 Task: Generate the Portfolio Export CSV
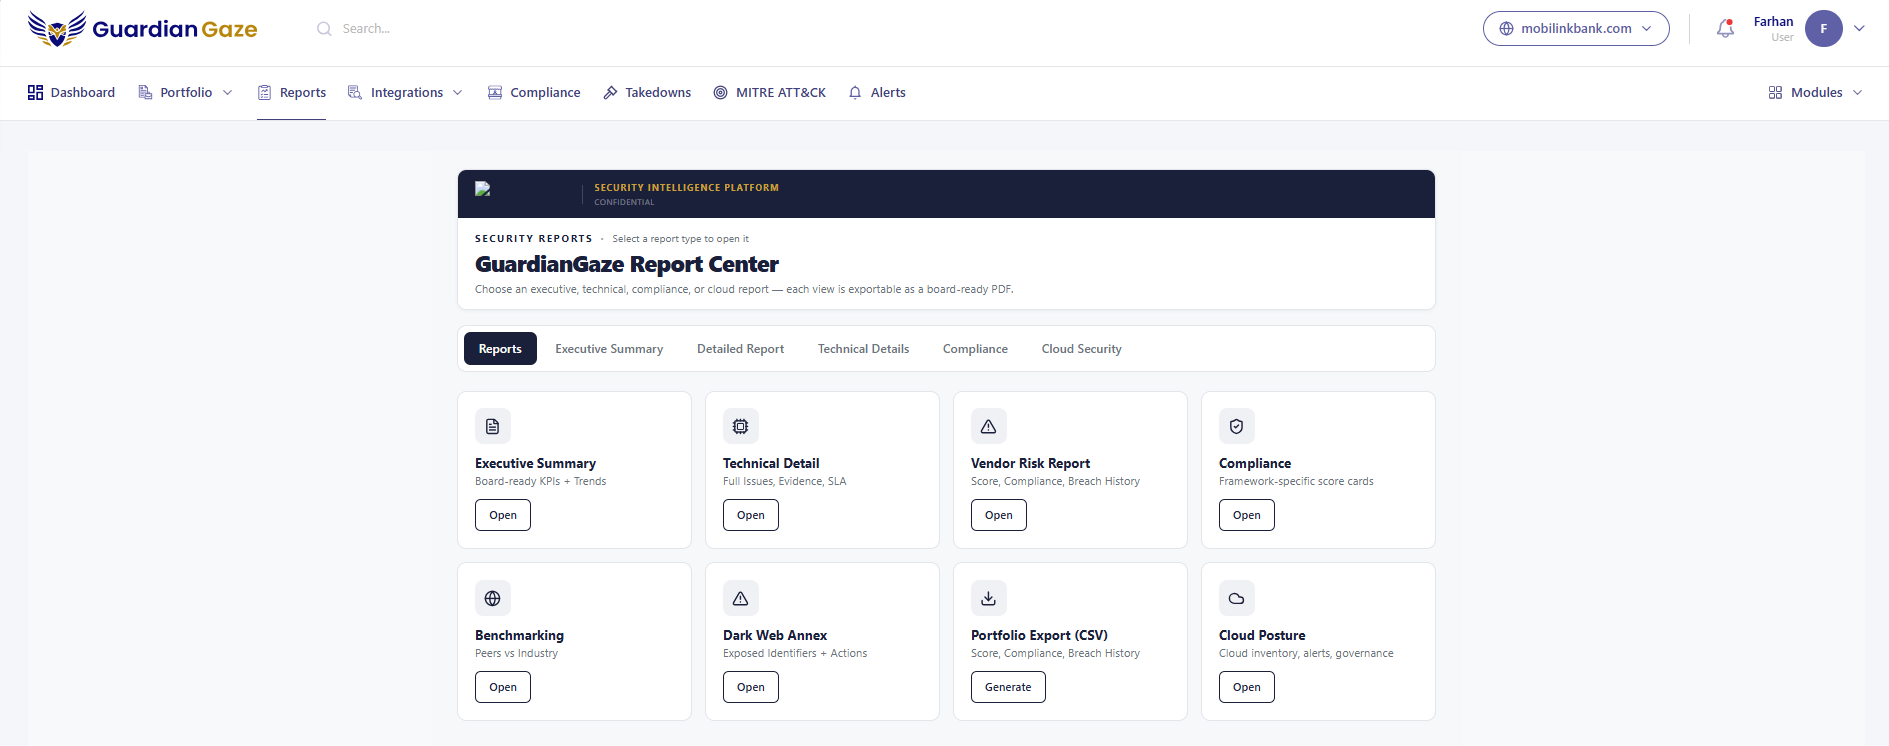(1008, 687)
